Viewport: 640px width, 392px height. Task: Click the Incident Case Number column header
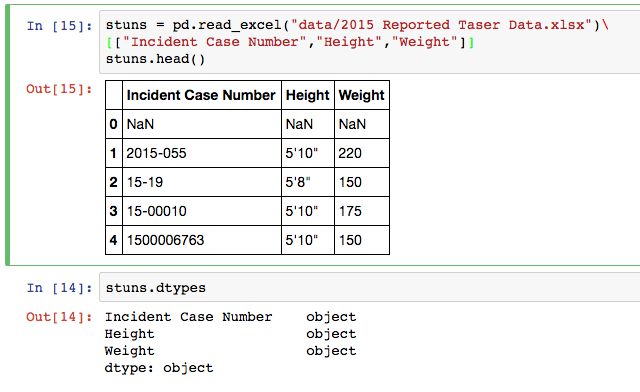[x=202, y=95]
